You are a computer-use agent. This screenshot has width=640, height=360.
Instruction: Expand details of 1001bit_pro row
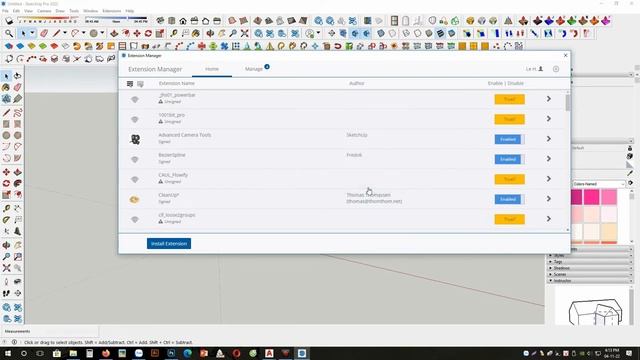pos(549,119)
